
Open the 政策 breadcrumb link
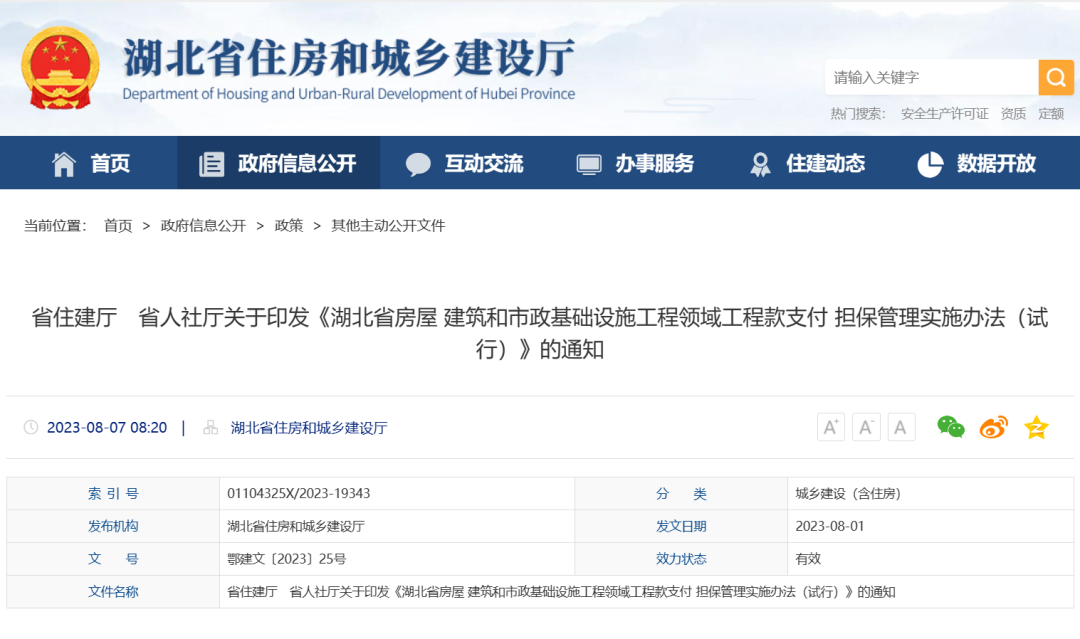(x=288, y=226)
